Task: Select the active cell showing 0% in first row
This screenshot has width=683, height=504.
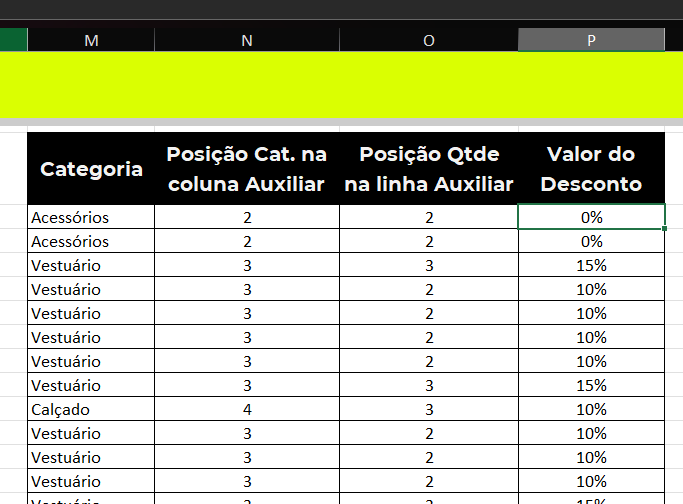Action: [x=591, y=216]
